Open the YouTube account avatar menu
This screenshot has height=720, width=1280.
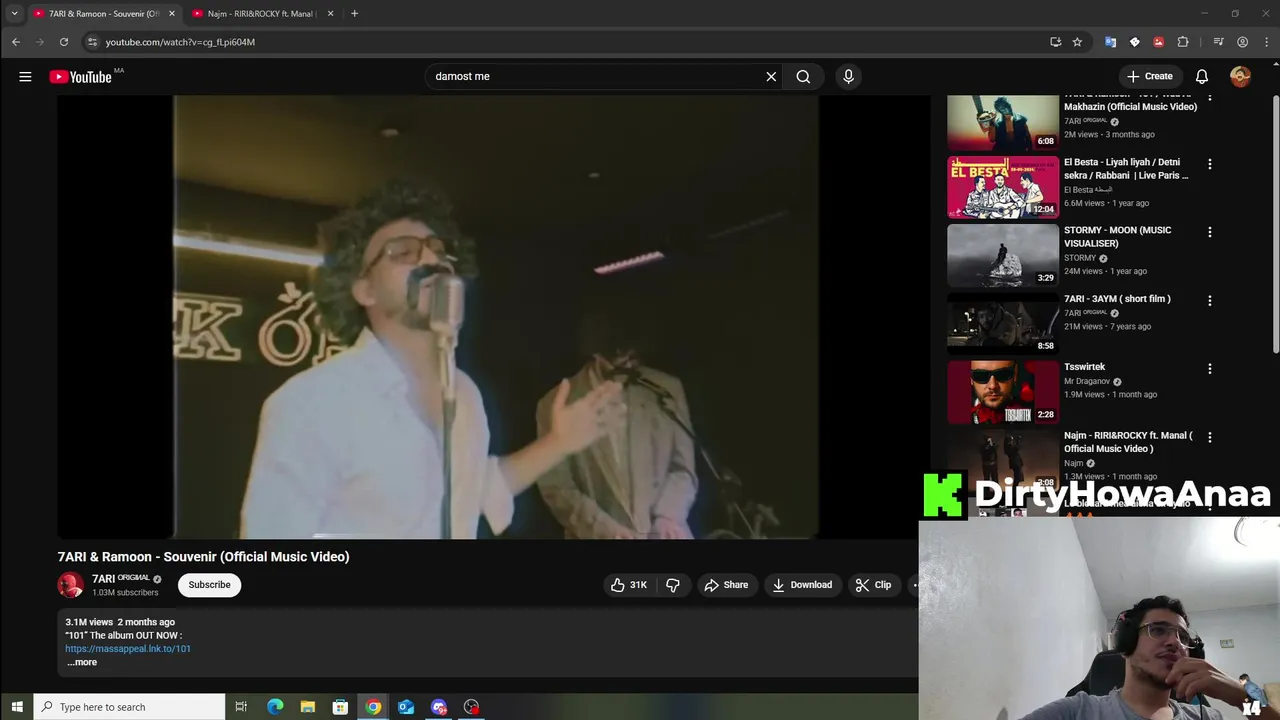1240,76
